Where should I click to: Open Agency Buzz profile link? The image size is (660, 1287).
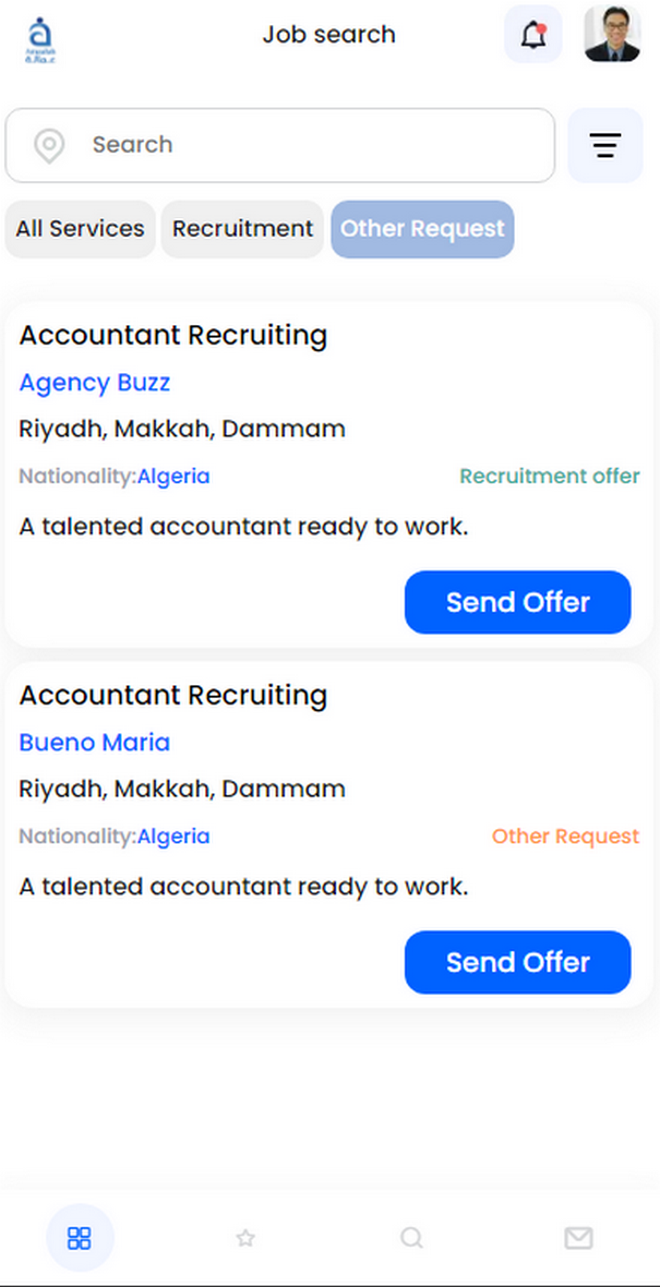pos(95,382)
